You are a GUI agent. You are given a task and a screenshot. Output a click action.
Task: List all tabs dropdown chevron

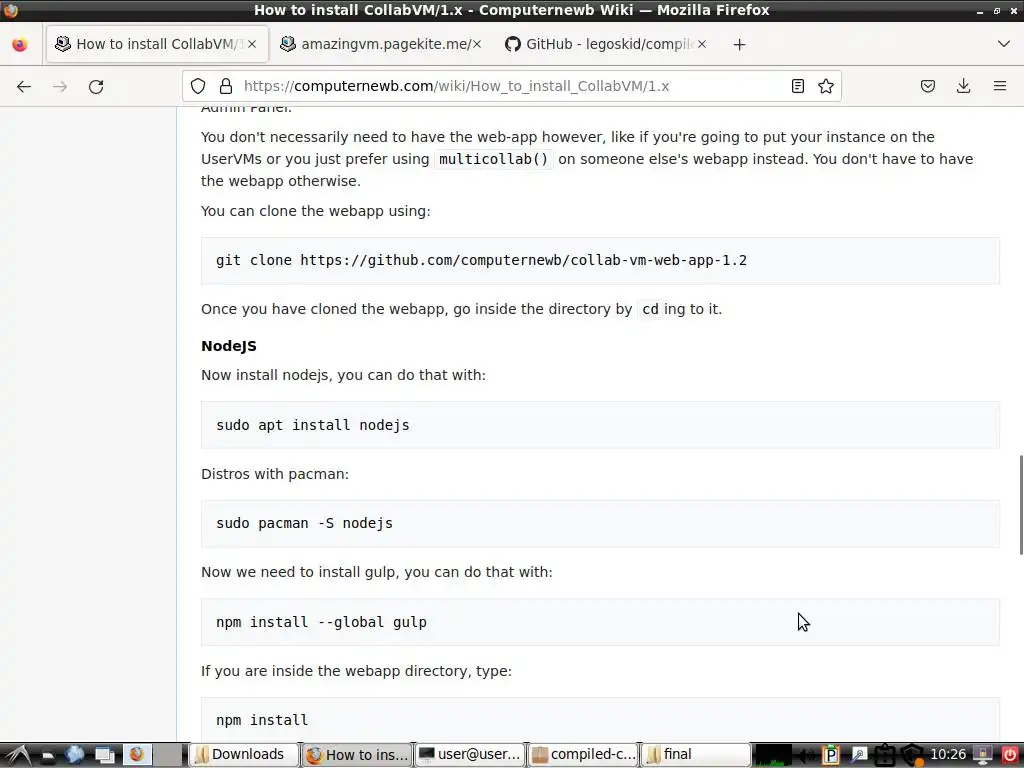[x=1004, y=44]
